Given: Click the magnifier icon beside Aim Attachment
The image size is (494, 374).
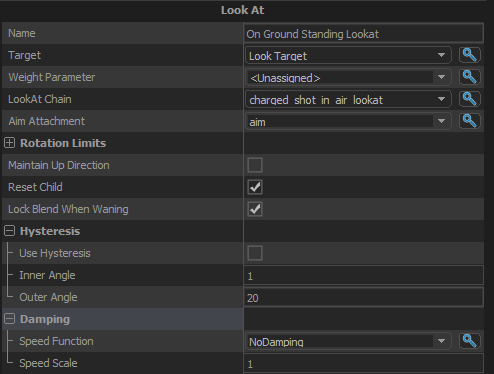Looking at the screenshot, I should click(470, 121).
